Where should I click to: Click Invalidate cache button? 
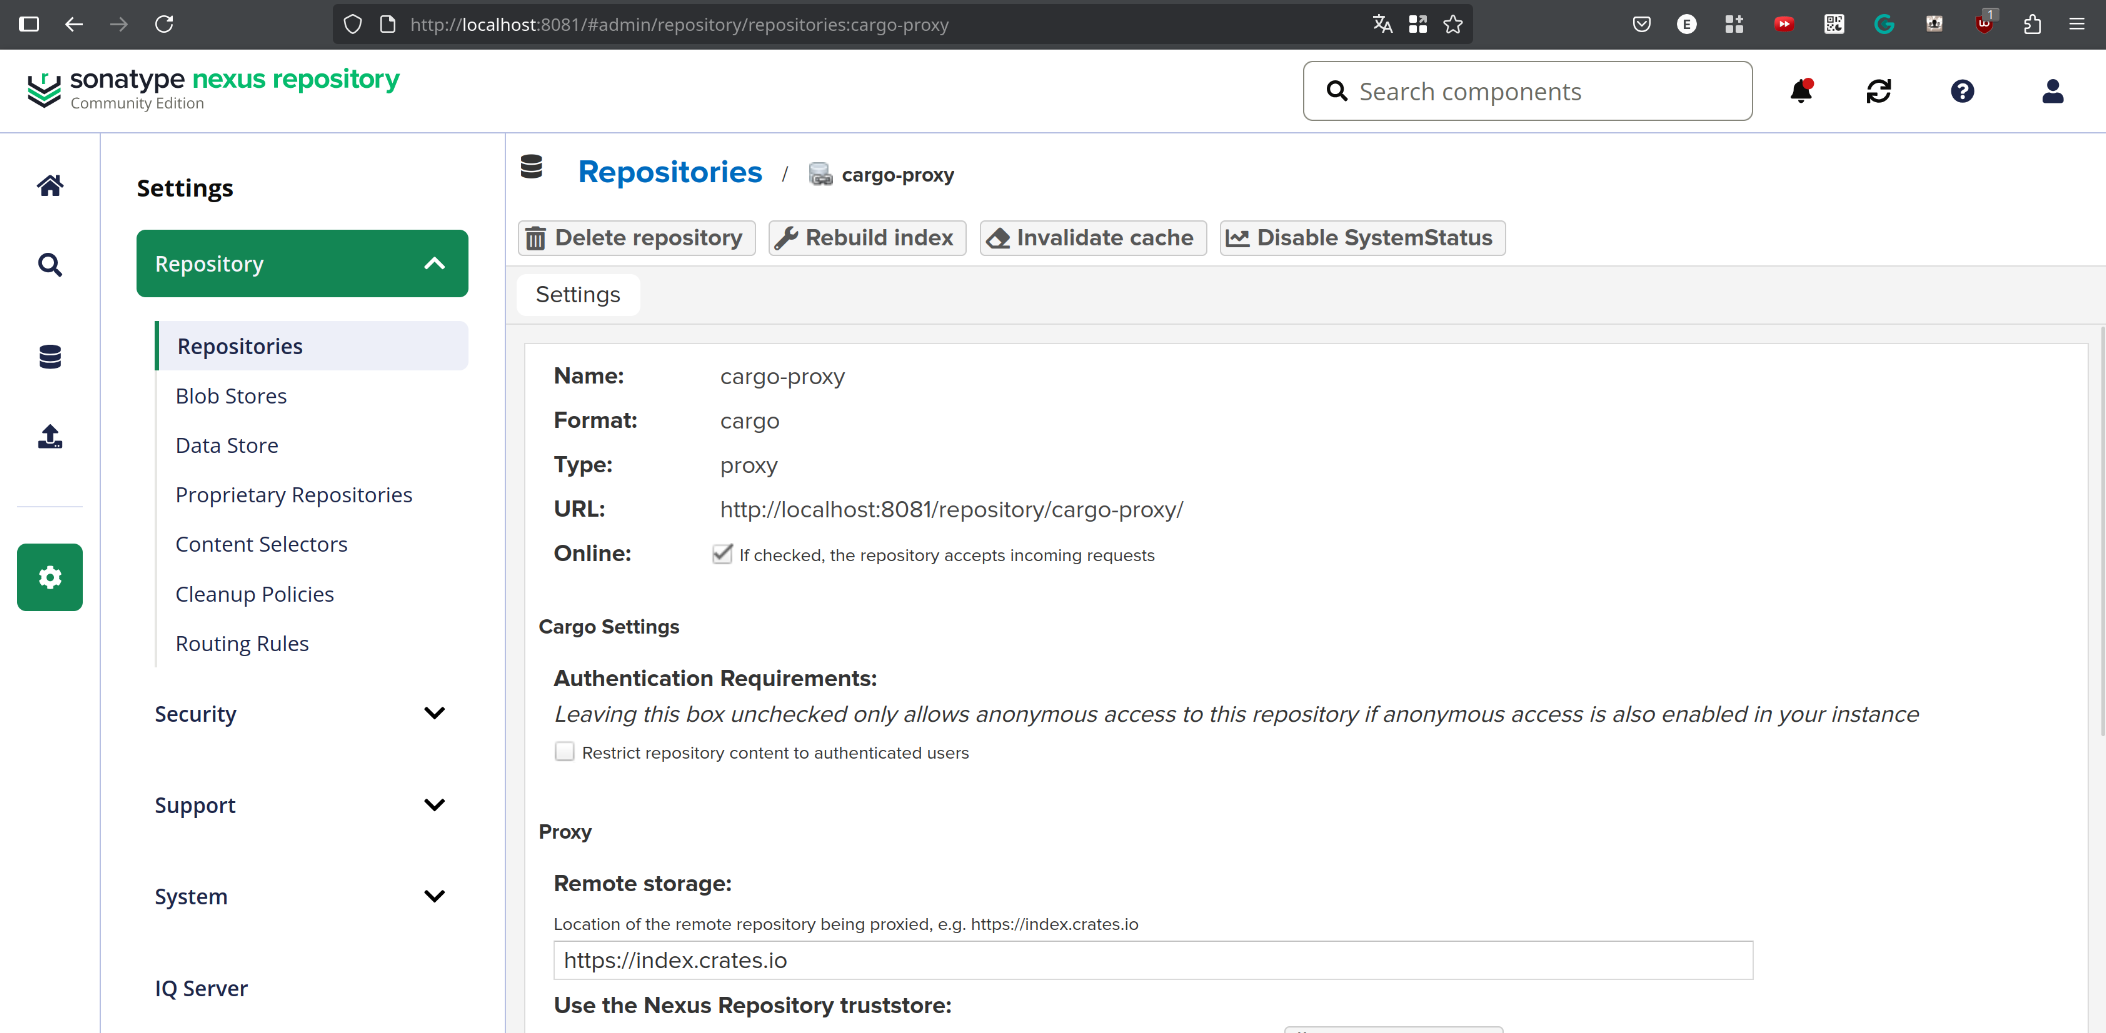coord(1093,238)
